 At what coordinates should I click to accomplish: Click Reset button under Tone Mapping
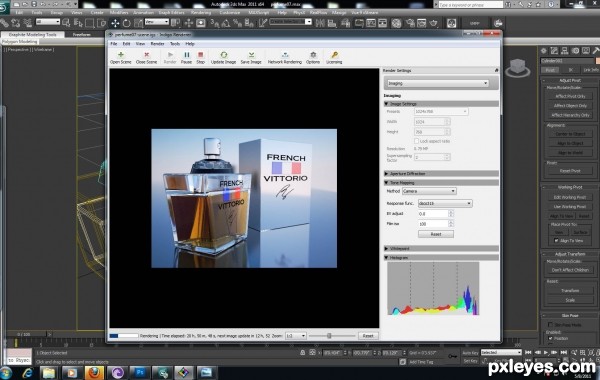(x=436, y=234)
